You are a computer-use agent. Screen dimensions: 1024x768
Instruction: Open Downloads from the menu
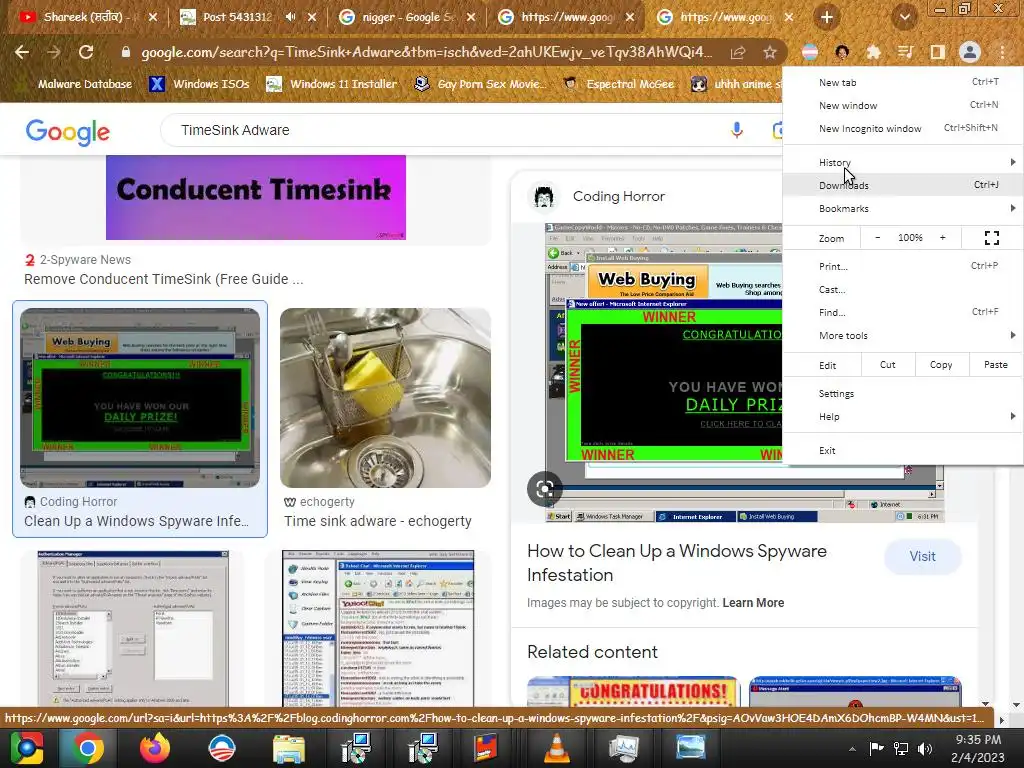(x=903, y=185)
